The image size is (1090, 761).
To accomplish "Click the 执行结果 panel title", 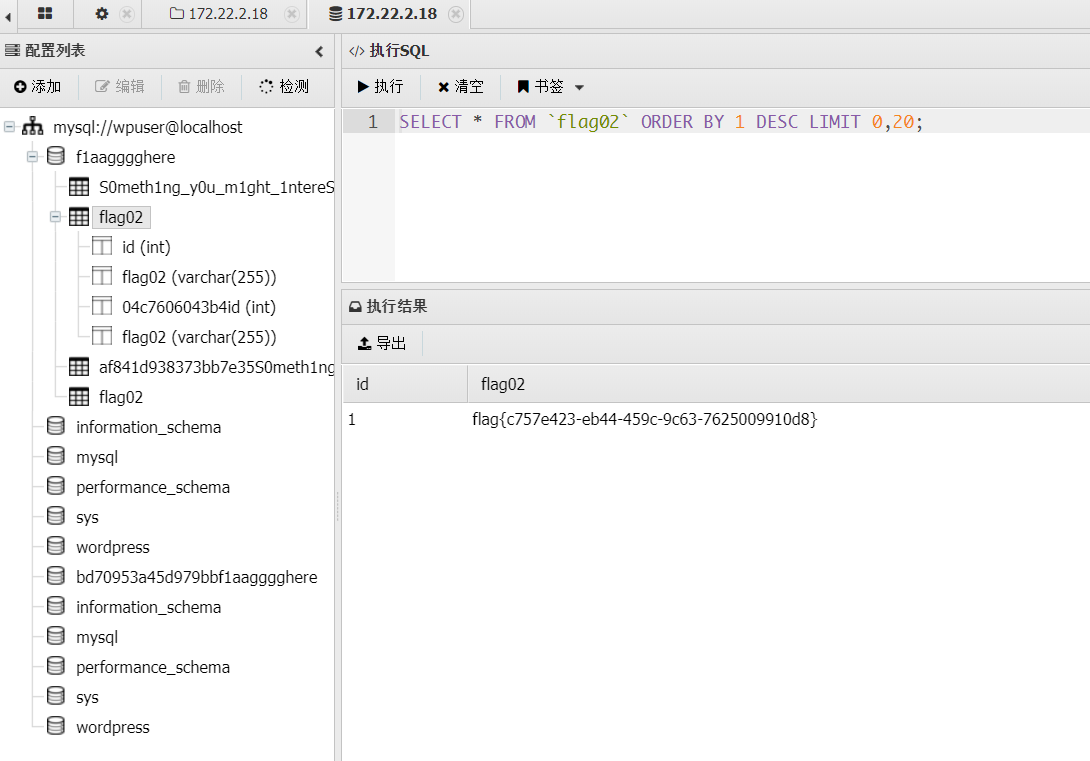I will click(x=397, y=306).
